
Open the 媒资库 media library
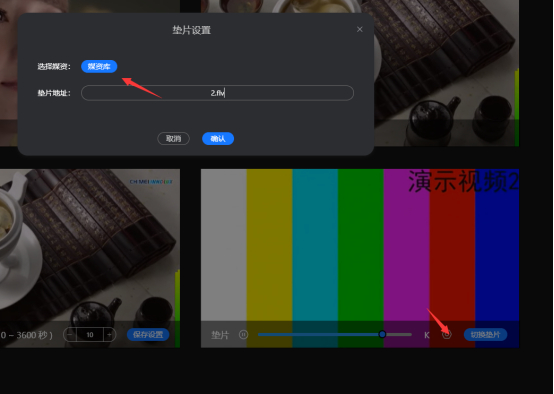pos(99,66)
